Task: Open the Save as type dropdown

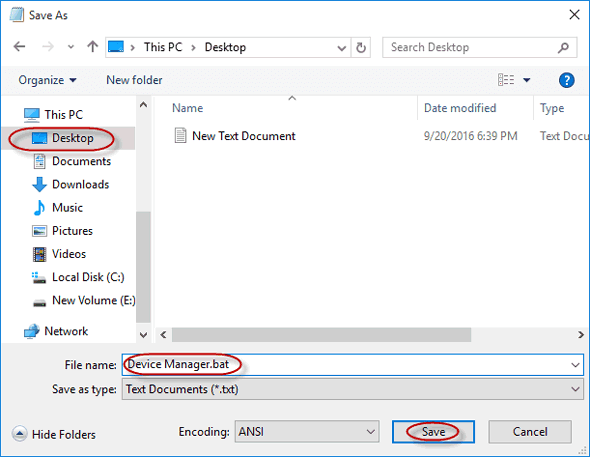Action: point(353,389)
